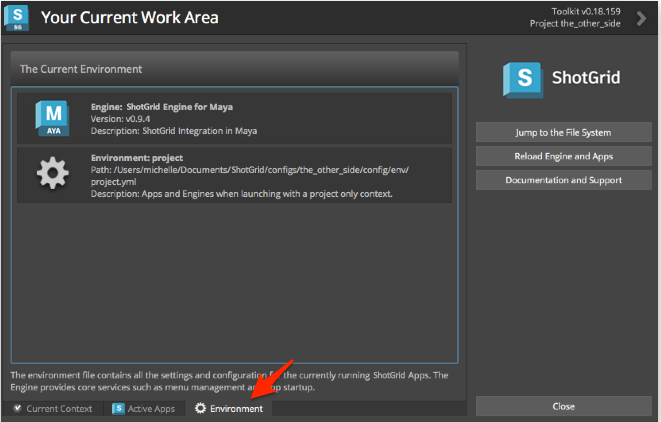Select the 'Environment: project' row

pos(234,175)
